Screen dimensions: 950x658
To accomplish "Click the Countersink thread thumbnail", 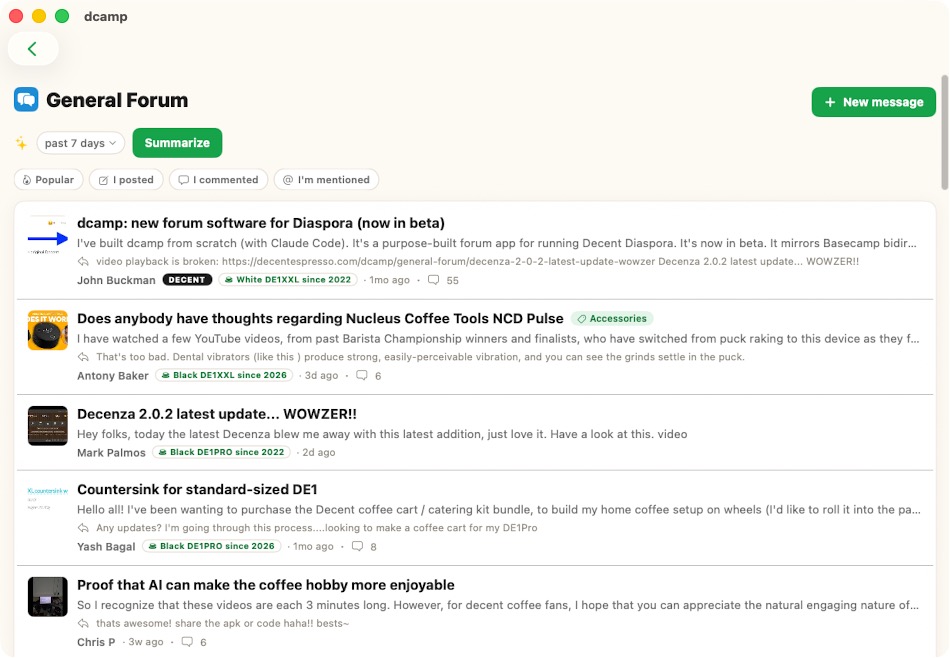I will point(48,501).
